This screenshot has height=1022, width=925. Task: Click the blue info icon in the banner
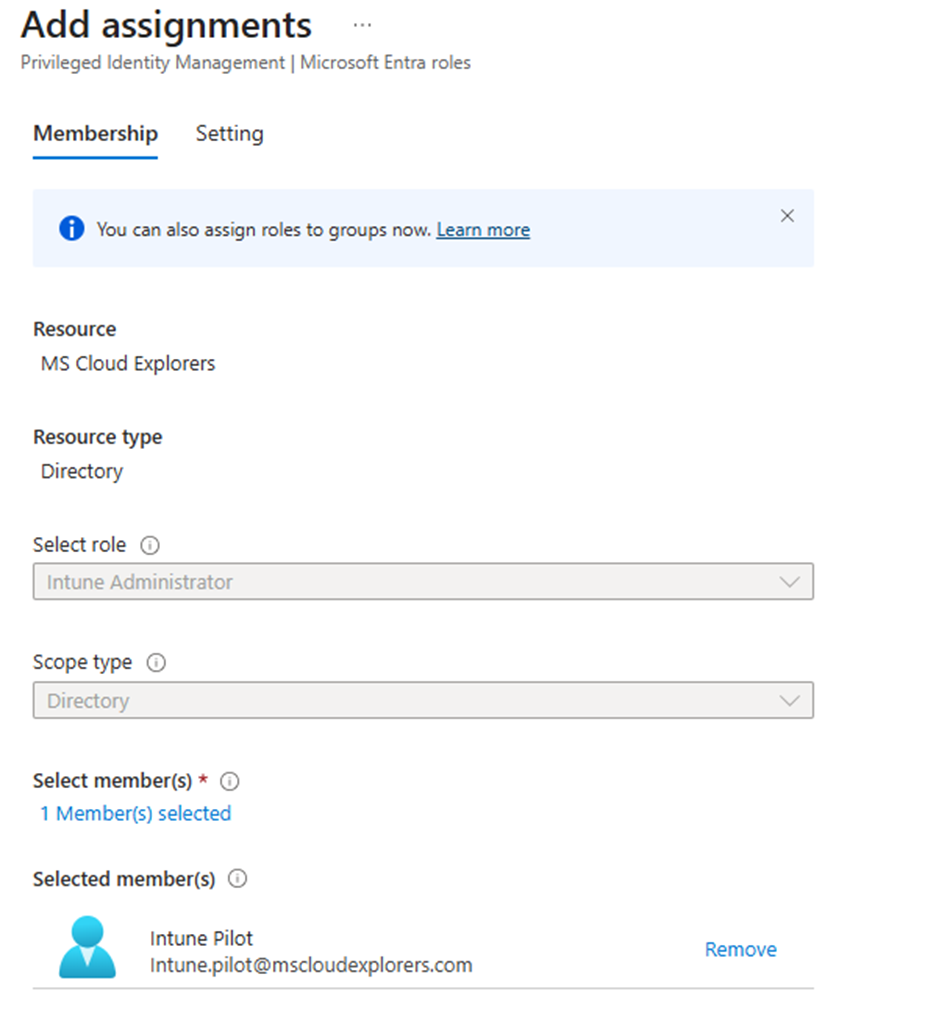[71, 229]
